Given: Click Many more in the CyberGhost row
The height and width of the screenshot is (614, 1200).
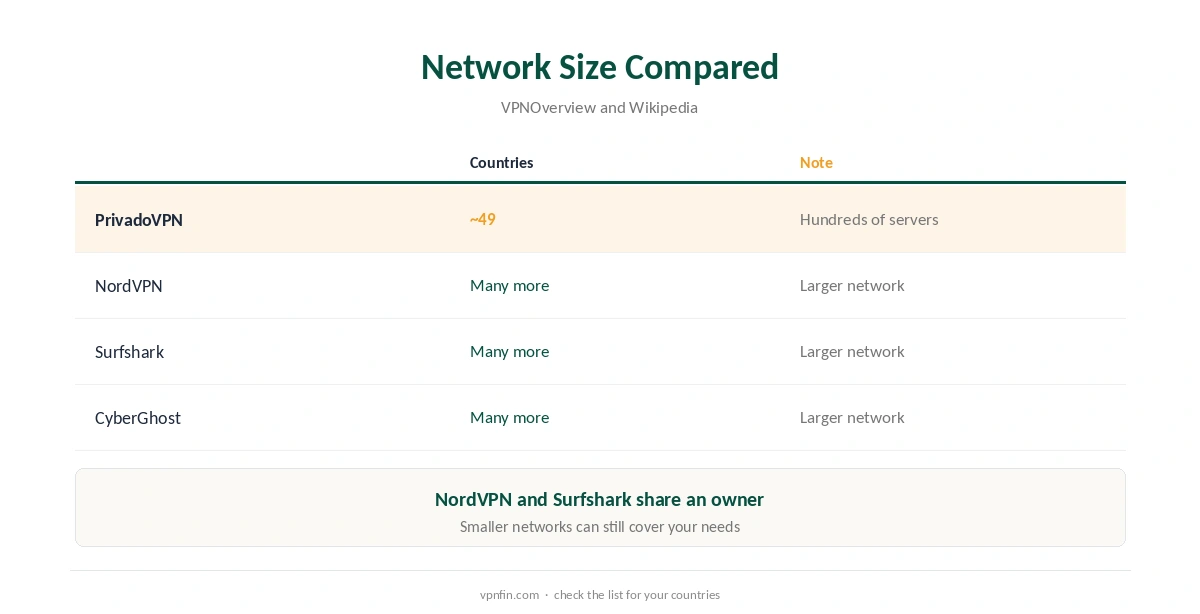Looking at the screenshot, I should (x=509, y=417).
